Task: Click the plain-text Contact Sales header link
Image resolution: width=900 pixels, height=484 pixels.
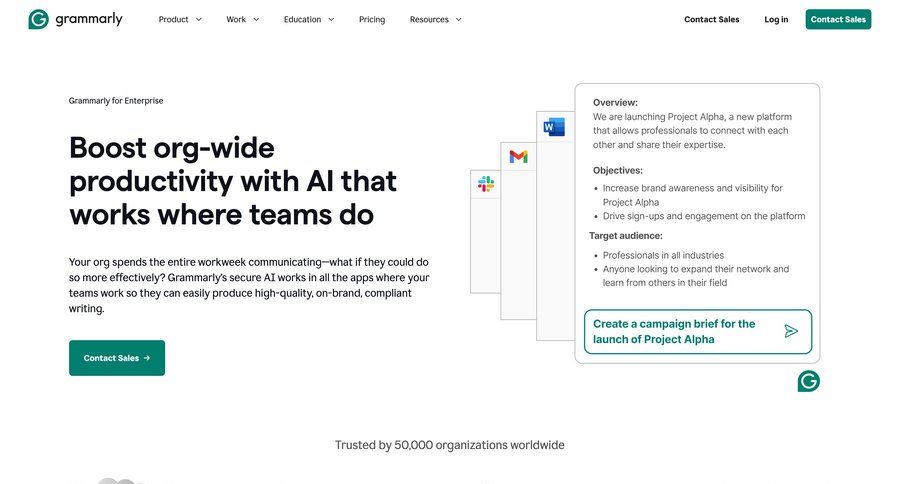Action: [712, 19]
